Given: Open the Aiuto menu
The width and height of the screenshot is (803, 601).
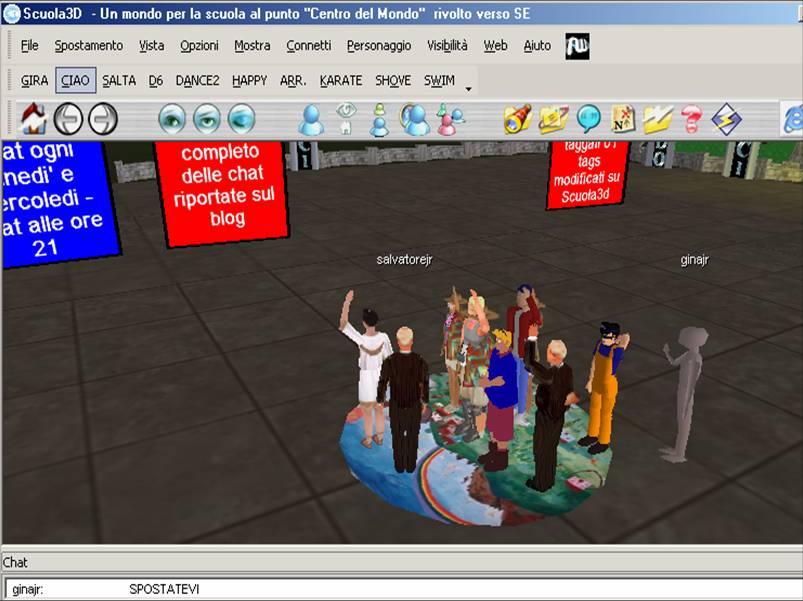Looking at the screenshot, I should 537,46.
